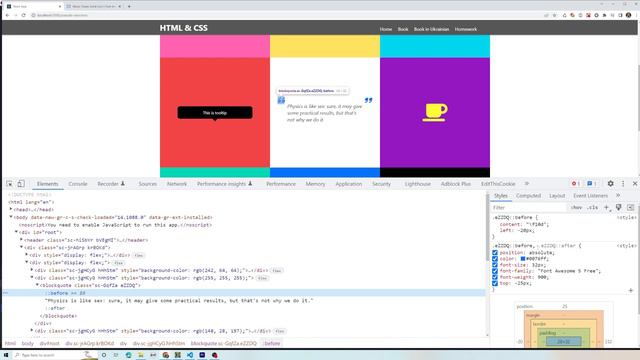Uncheck the position: absolute declaration

click(x=495, y=253)
